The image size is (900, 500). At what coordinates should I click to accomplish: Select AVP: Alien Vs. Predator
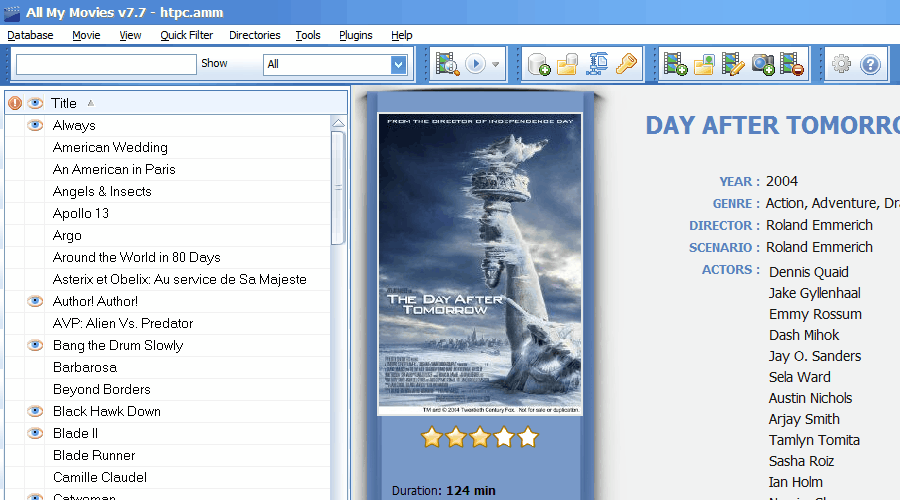123,323
